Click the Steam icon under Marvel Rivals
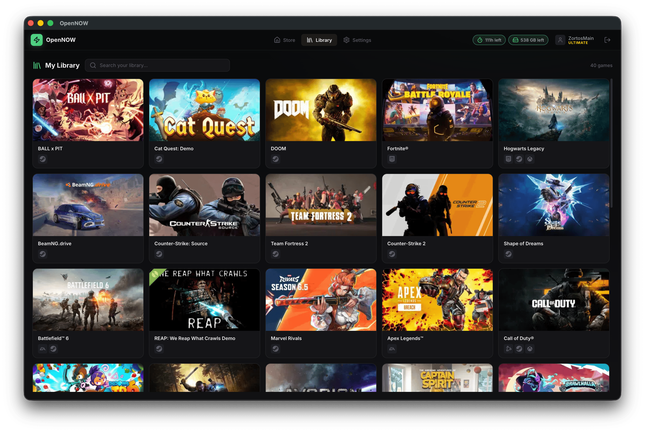This screenshot has width=645, height=432. pos(275,349)
